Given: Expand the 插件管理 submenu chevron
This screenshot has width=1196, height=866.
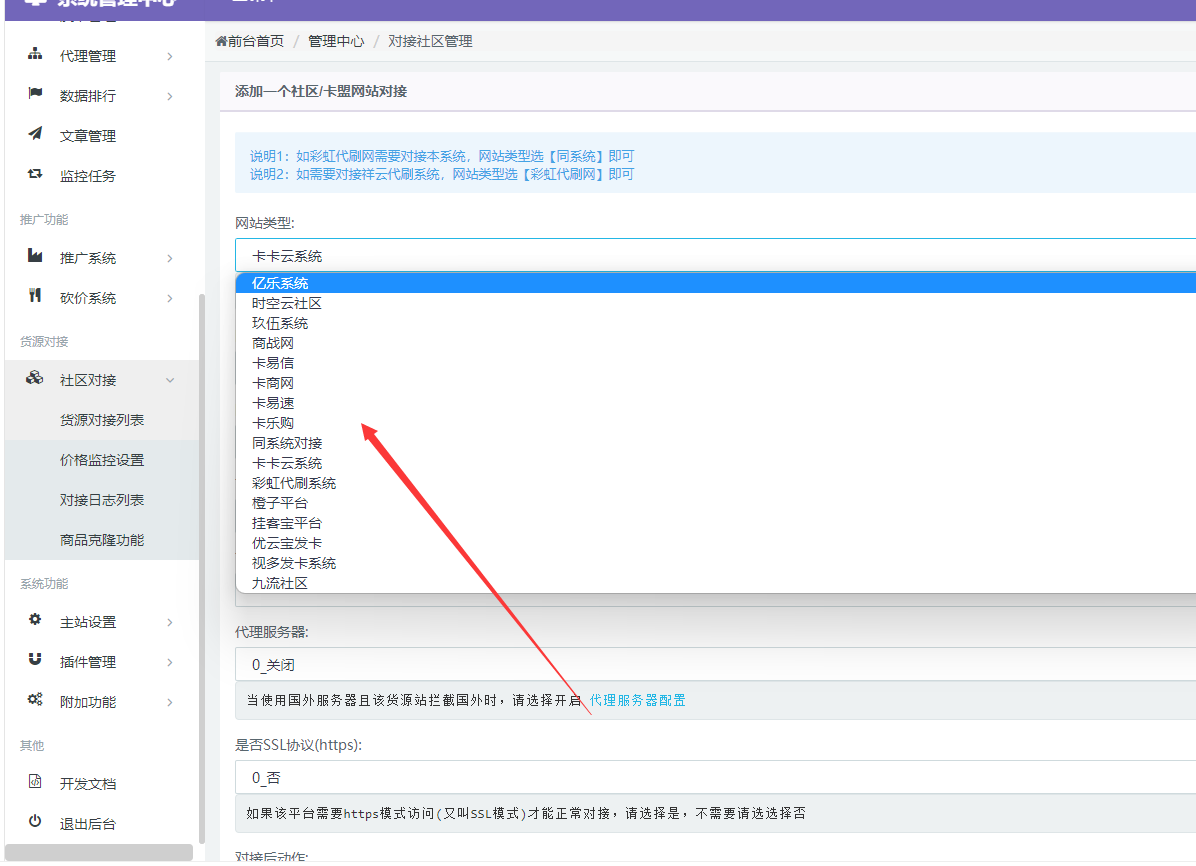Looking at the screenshot, I should pyautogui.click(x=170, y=662).
